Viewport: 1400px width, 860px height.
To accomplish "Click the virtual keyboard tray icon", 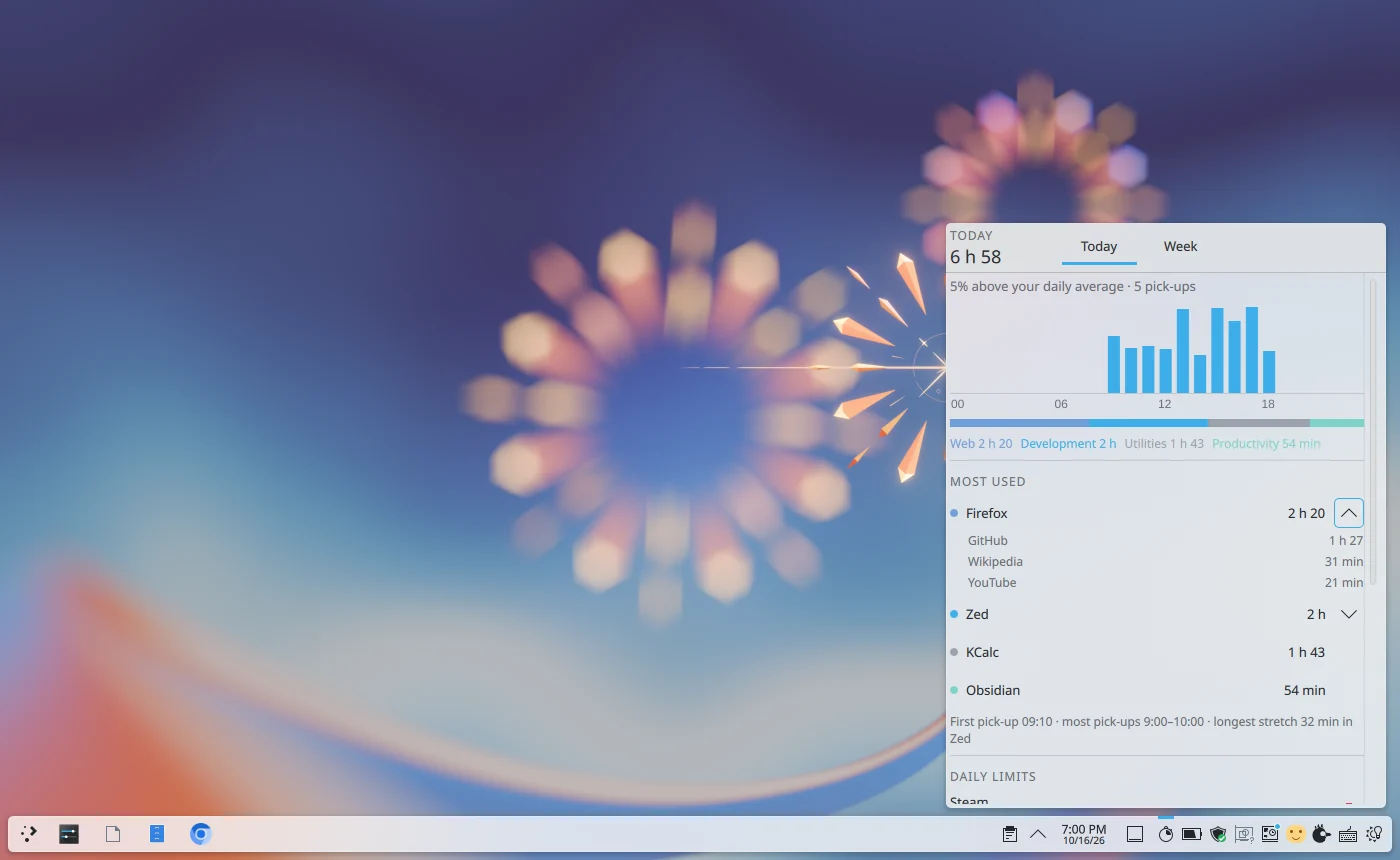I will point(1348,834).
